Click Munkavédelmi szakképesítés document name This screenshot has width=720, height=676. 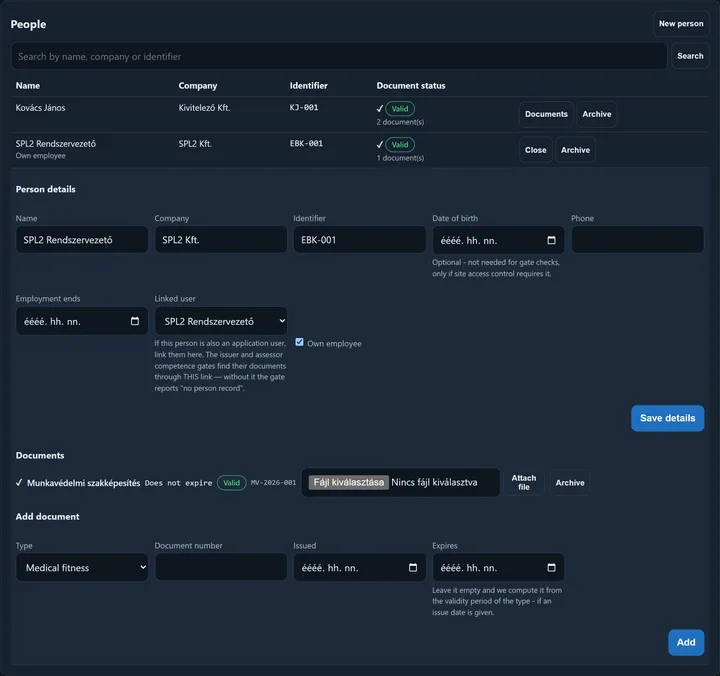(x=84, y=483)
